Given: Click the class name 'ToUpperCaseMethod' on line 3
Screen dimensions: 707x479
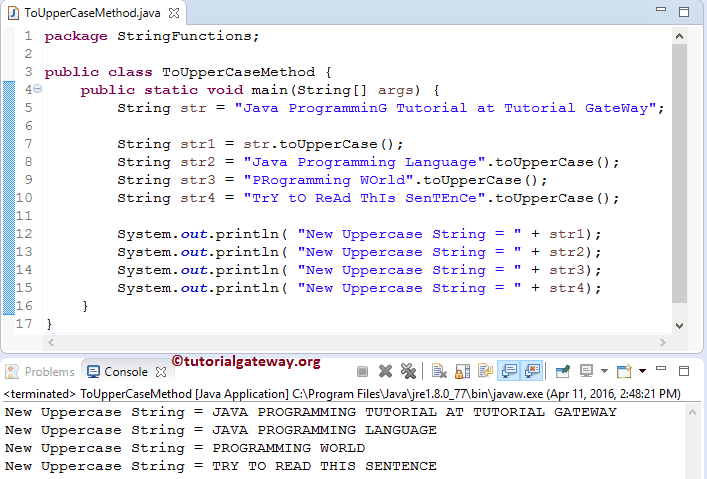Looking at the screenshot, I should [x=239, y=72].
